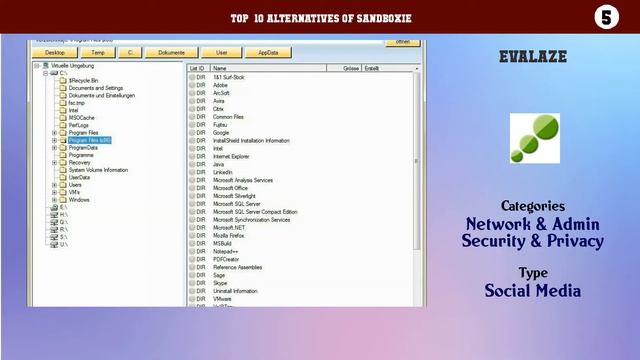The width and height of the screenshot is (640, 360).
Task: Collapse the Virtuelle Umgebung root node
Action: [x=37, y=66]
